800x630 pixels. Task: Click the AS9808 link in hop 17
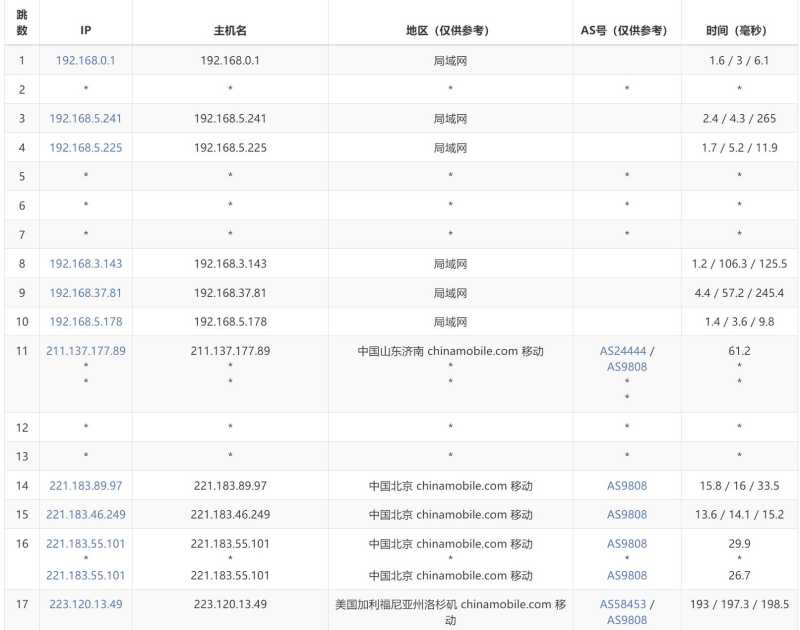pos(627,620)
